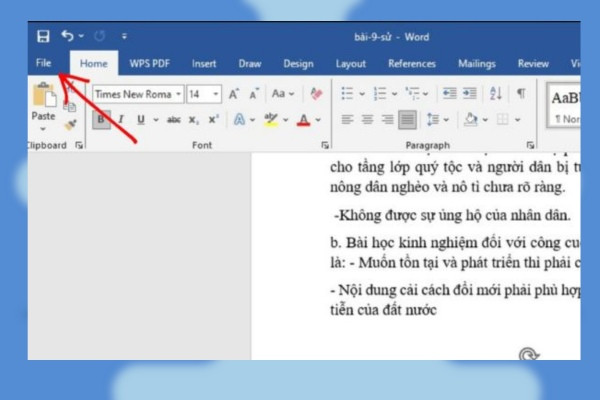The width and height of the screenshot is (600, 400).
Task: Expand the Paste options arrow
Action: pyautogui.click(x=43, y=129)
